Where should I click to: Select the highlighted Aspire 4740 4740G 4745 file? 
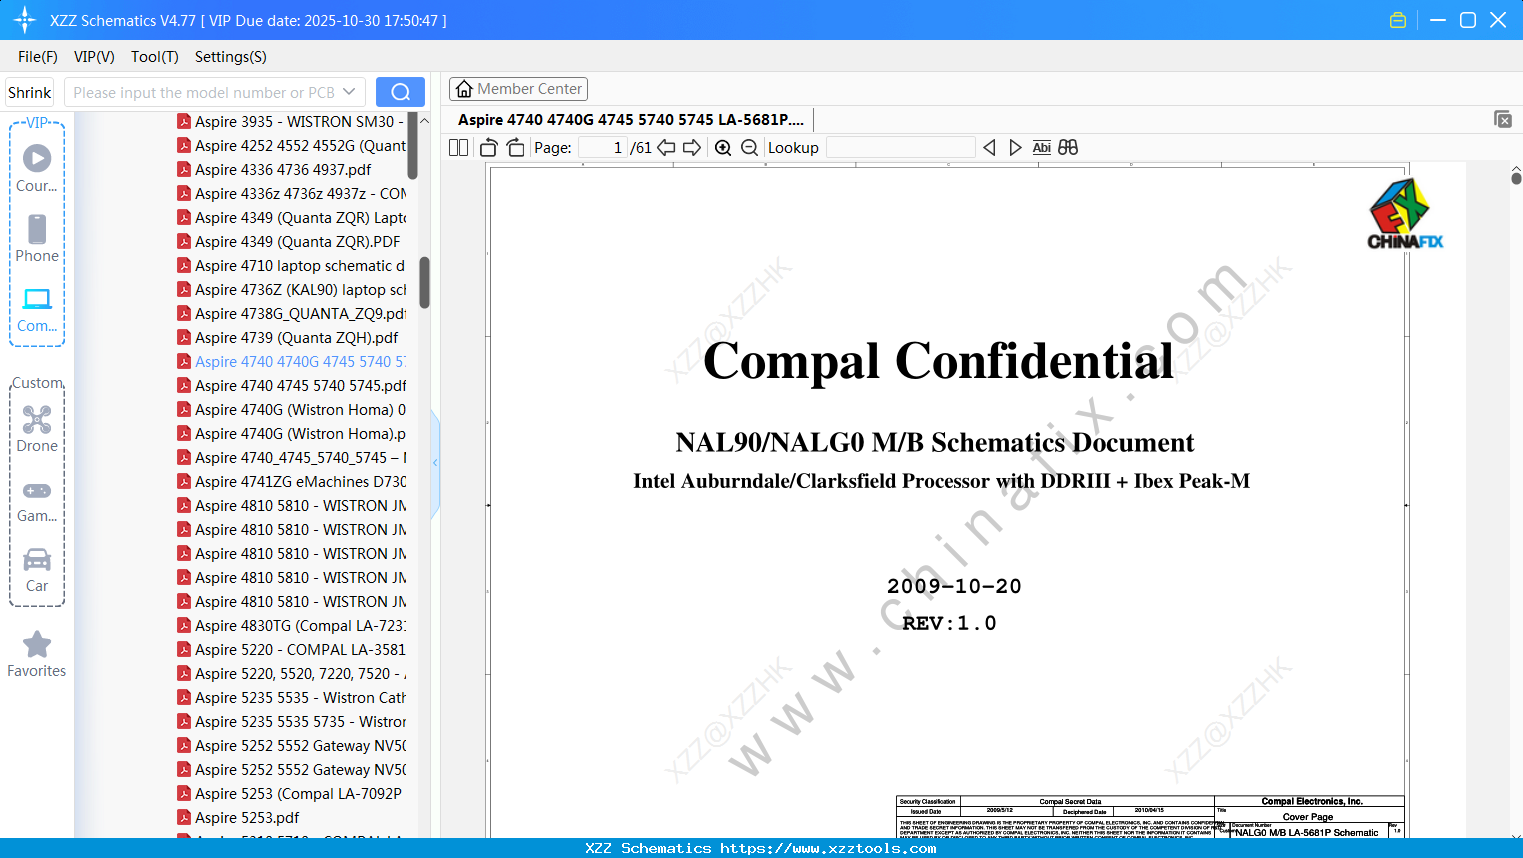click(291, 361)
